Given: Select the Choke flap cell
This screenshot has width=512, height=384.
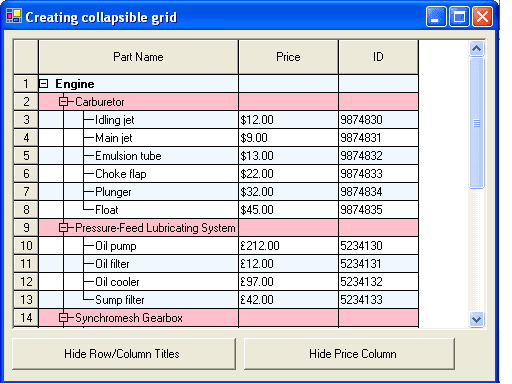Looking at the screenshot, I should pyautogui.click(x=139, y=174).
